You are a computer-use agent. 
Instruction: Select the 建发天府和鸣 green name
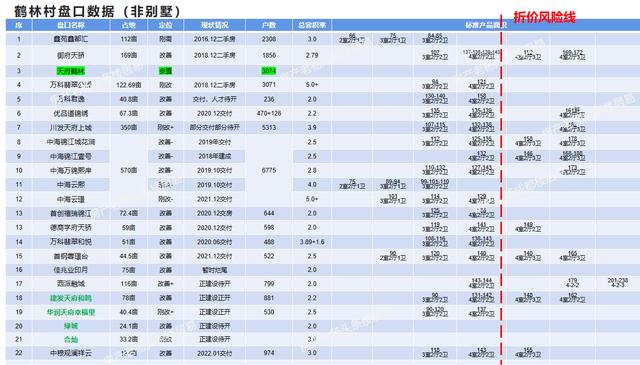[71, 298]
